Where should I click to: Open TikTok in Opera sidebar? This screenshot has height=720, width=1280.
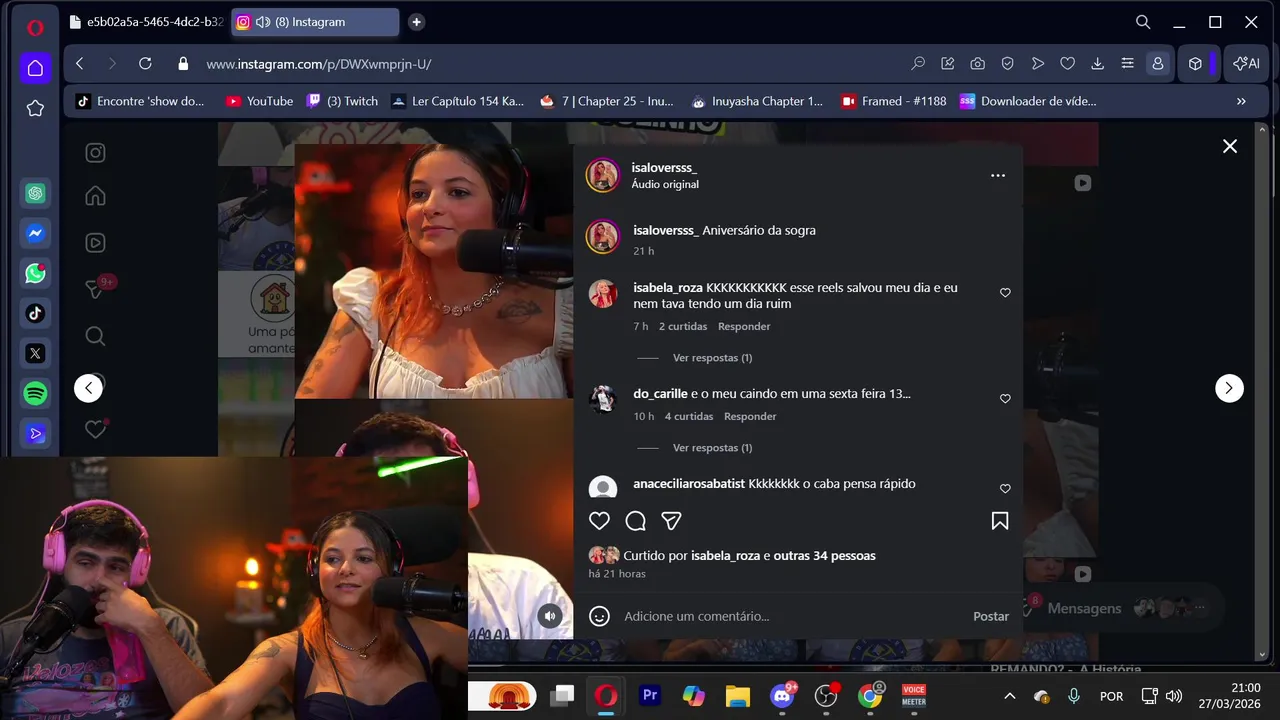click(35, 313)
